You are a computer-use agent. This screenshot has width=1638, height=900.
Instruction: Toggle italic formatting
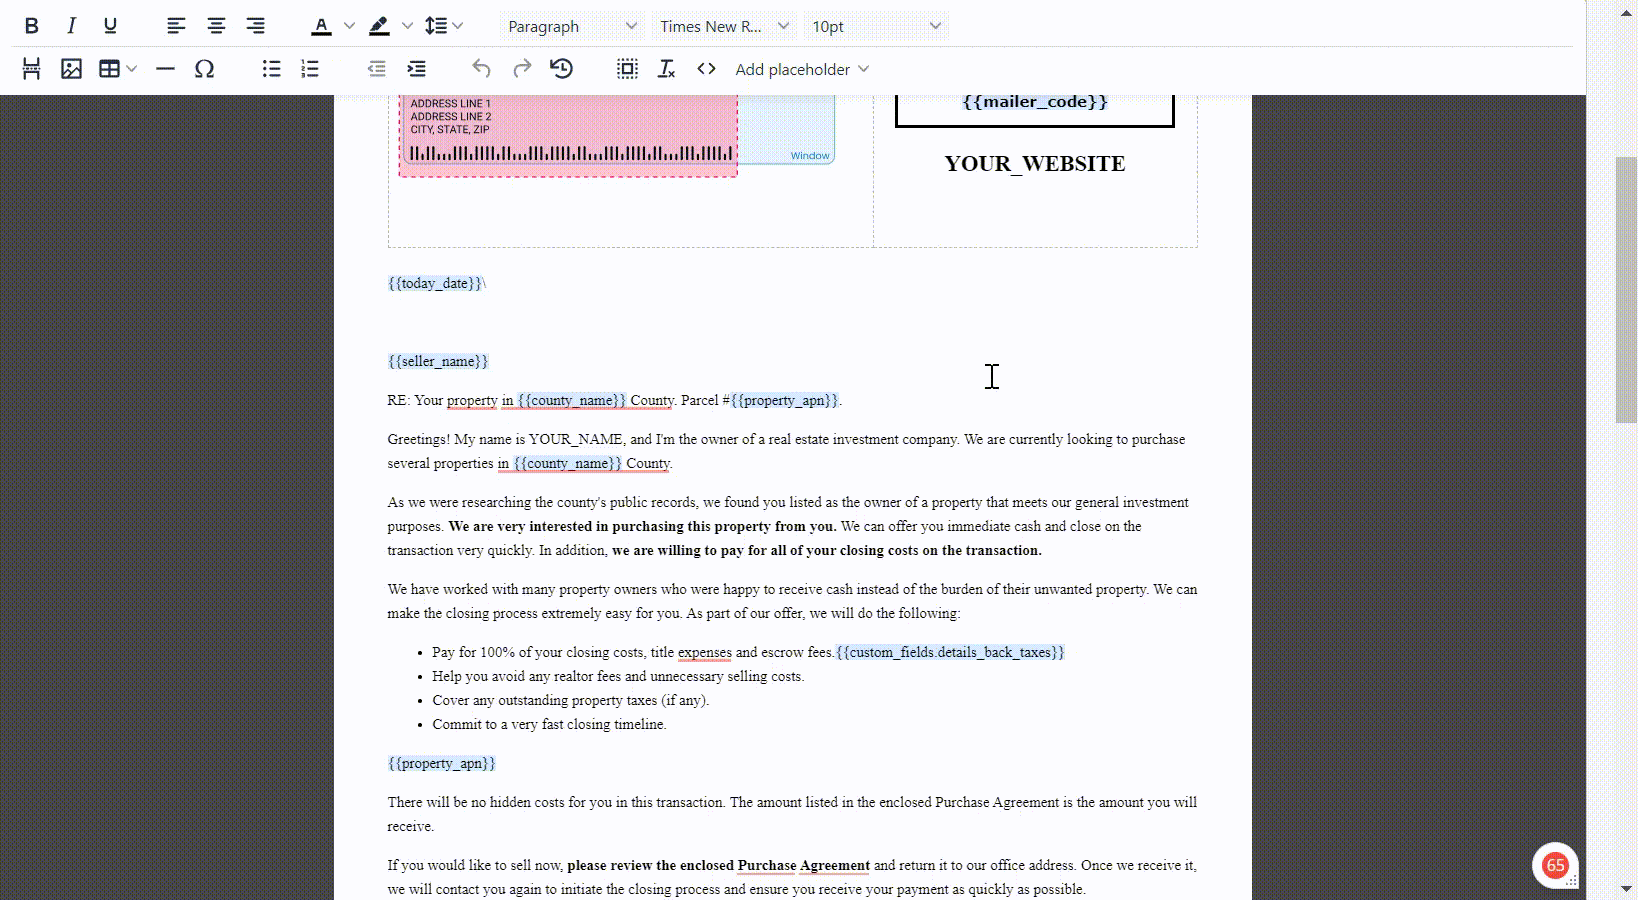point(71,26)
